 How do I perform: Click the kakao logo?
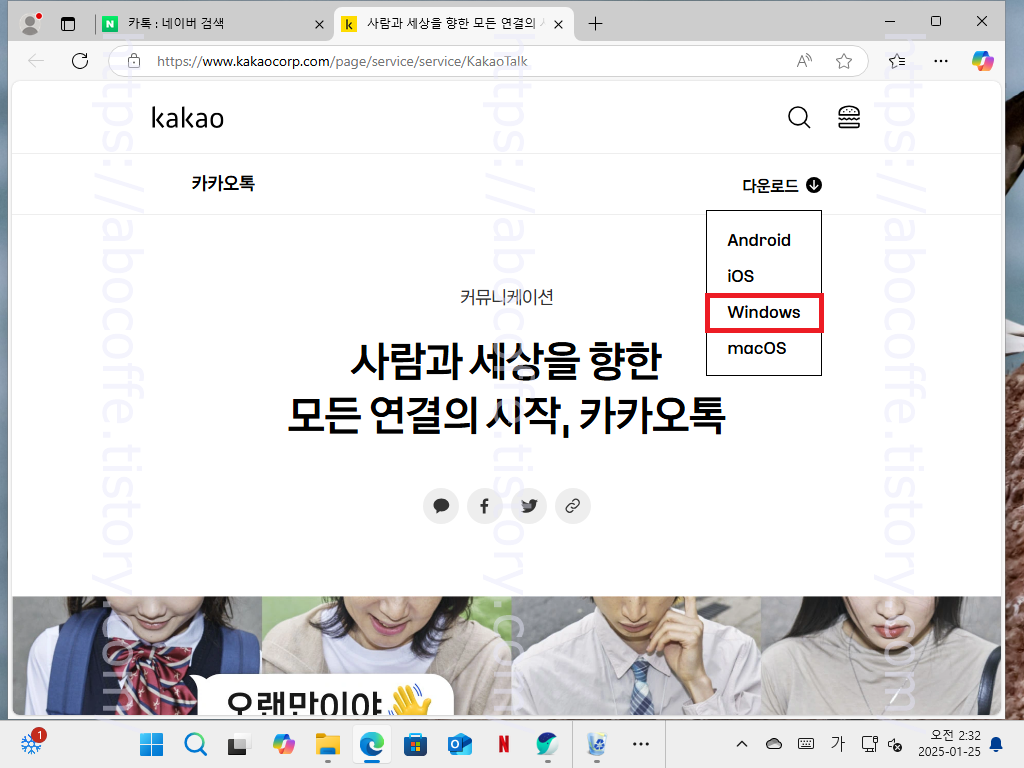(187, 118)
